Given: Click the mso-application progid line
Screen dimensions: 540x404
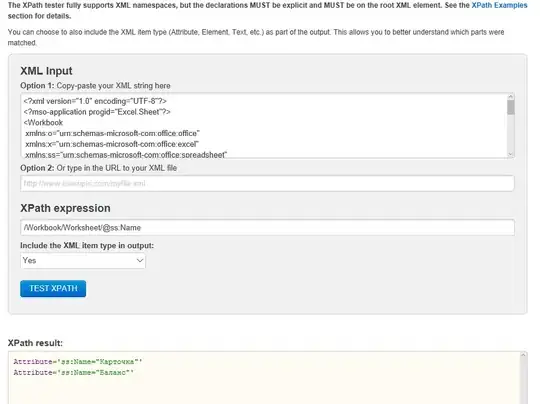Looking at the screenshot, I should click(97, 112).
